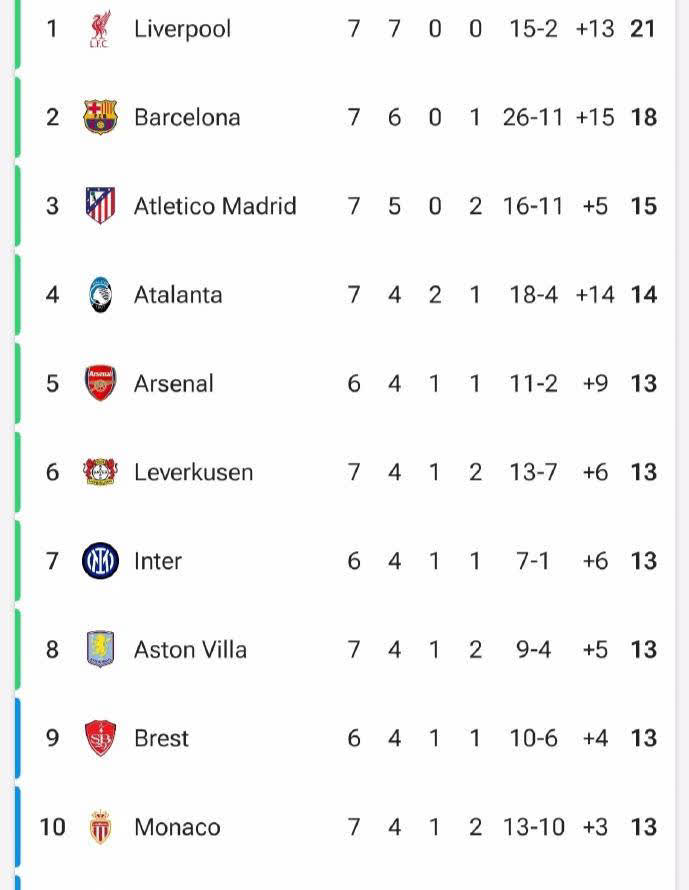Select the Aston Villa team name
689x890 pixels.
190,649
